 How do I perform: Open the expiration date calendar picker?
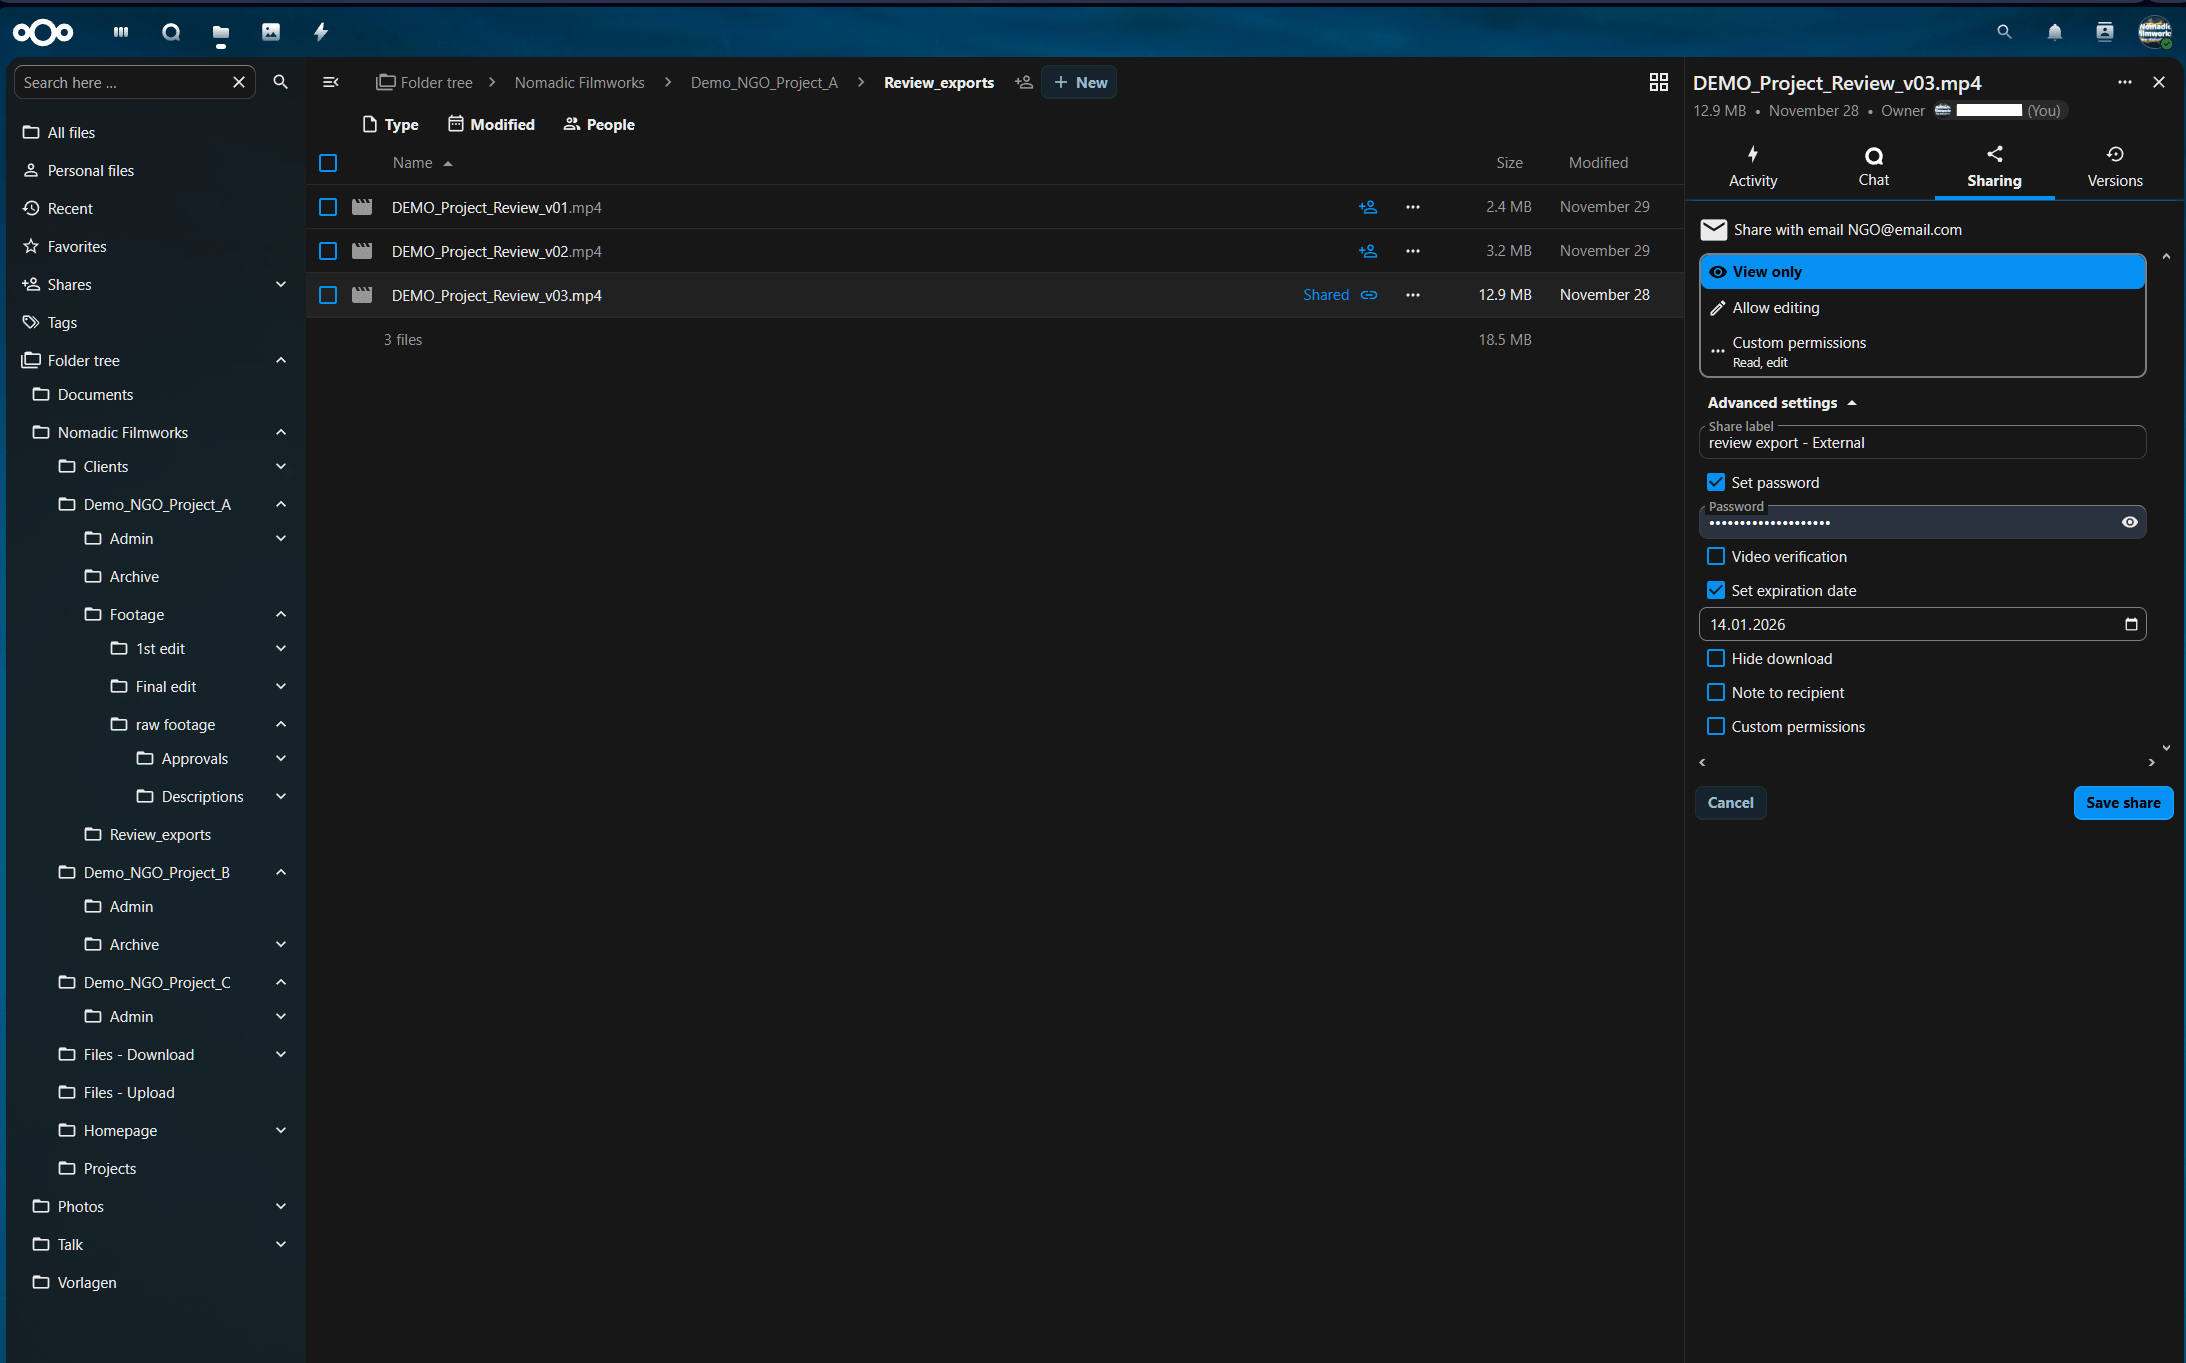(2130, 624)
